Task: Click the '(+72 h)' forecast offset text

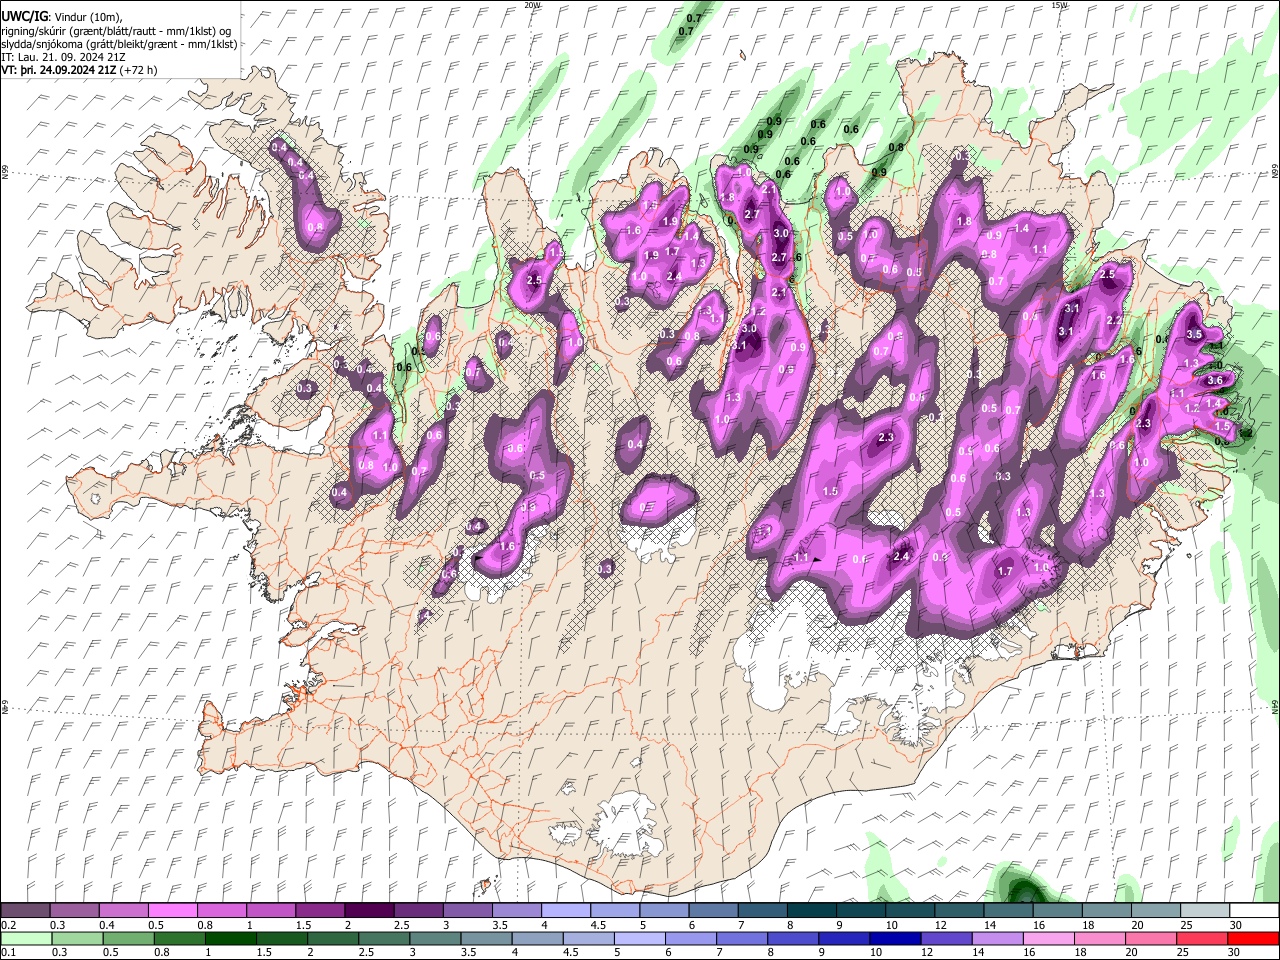Action: pyautogui.click(x=138, y=70)
